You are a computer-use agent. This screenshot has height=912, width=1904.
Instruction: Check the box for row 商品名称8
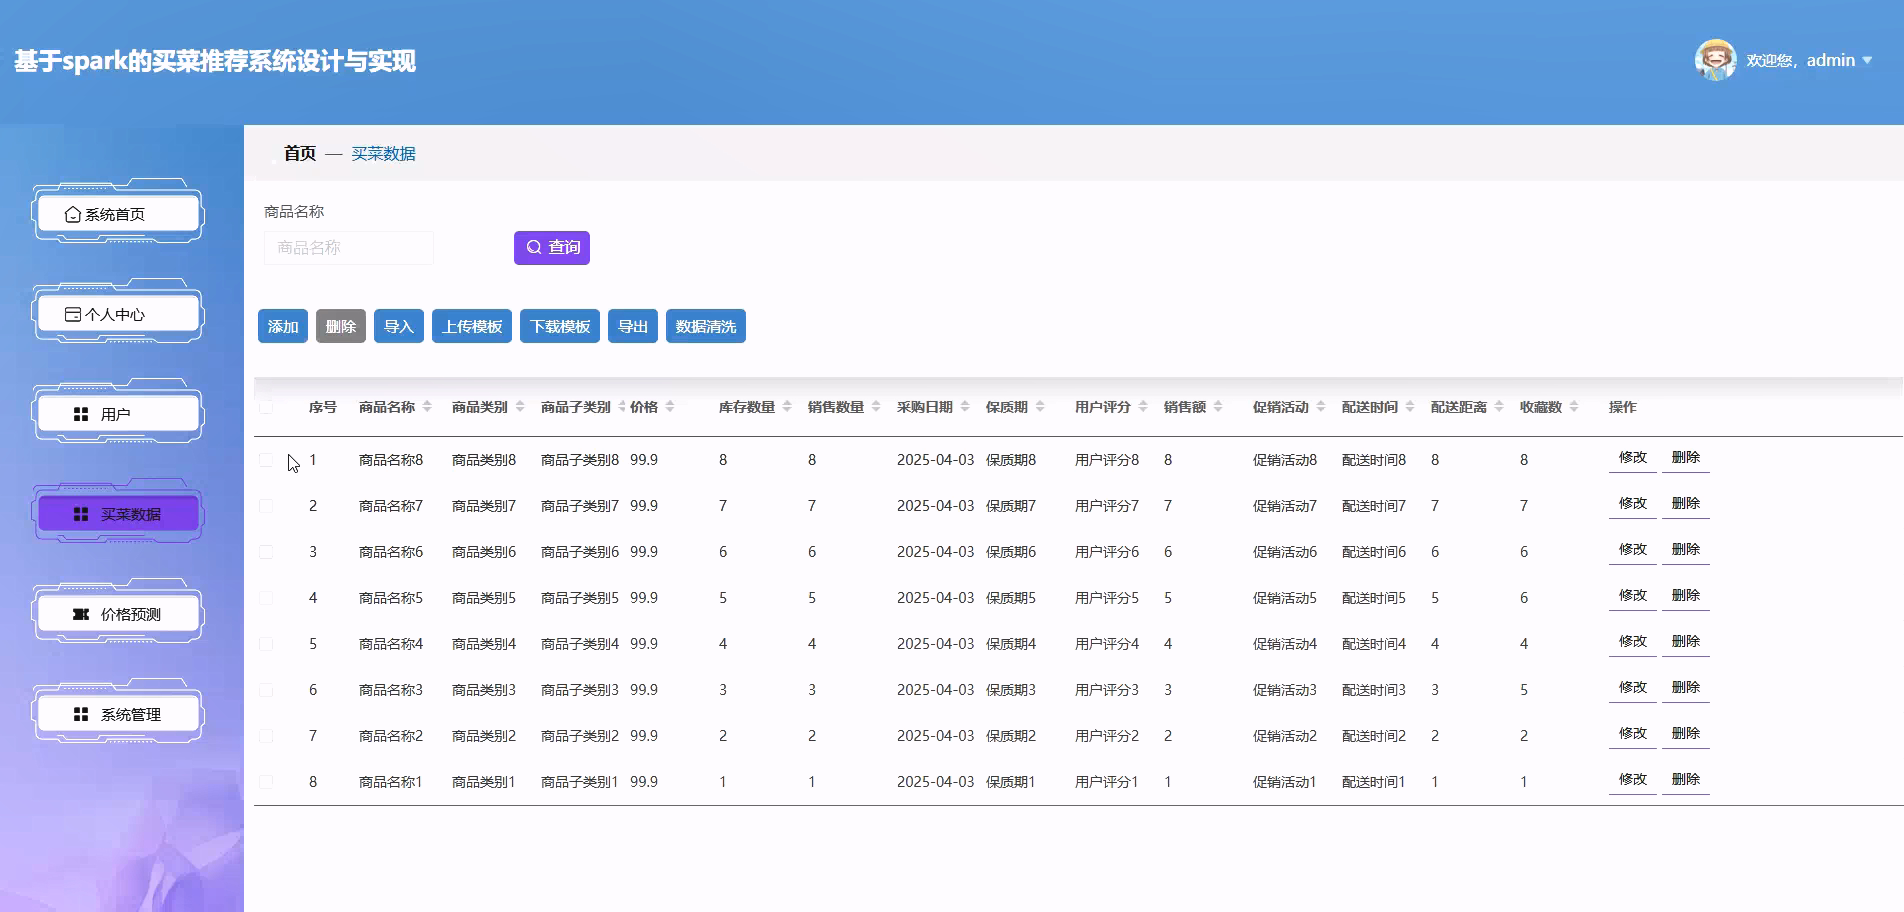[x=266, y=460]
